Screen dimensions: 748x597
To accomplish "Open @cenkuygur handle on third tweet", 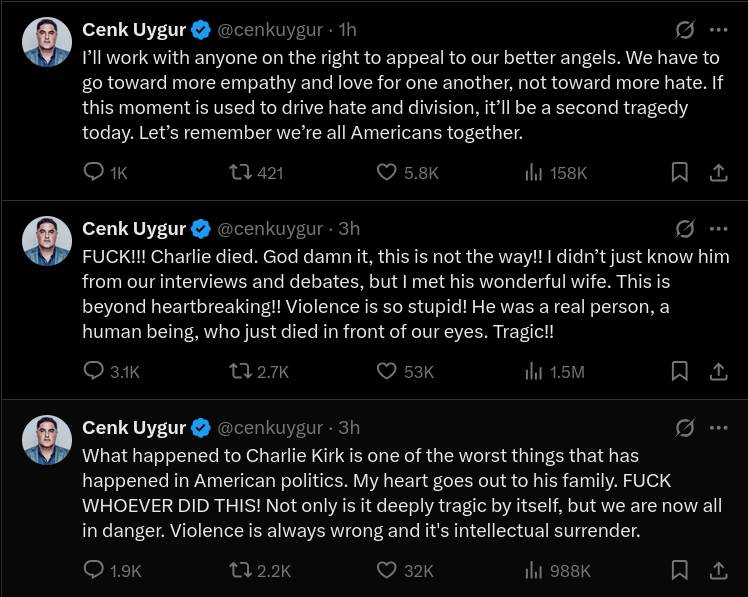I will point(270,428).
